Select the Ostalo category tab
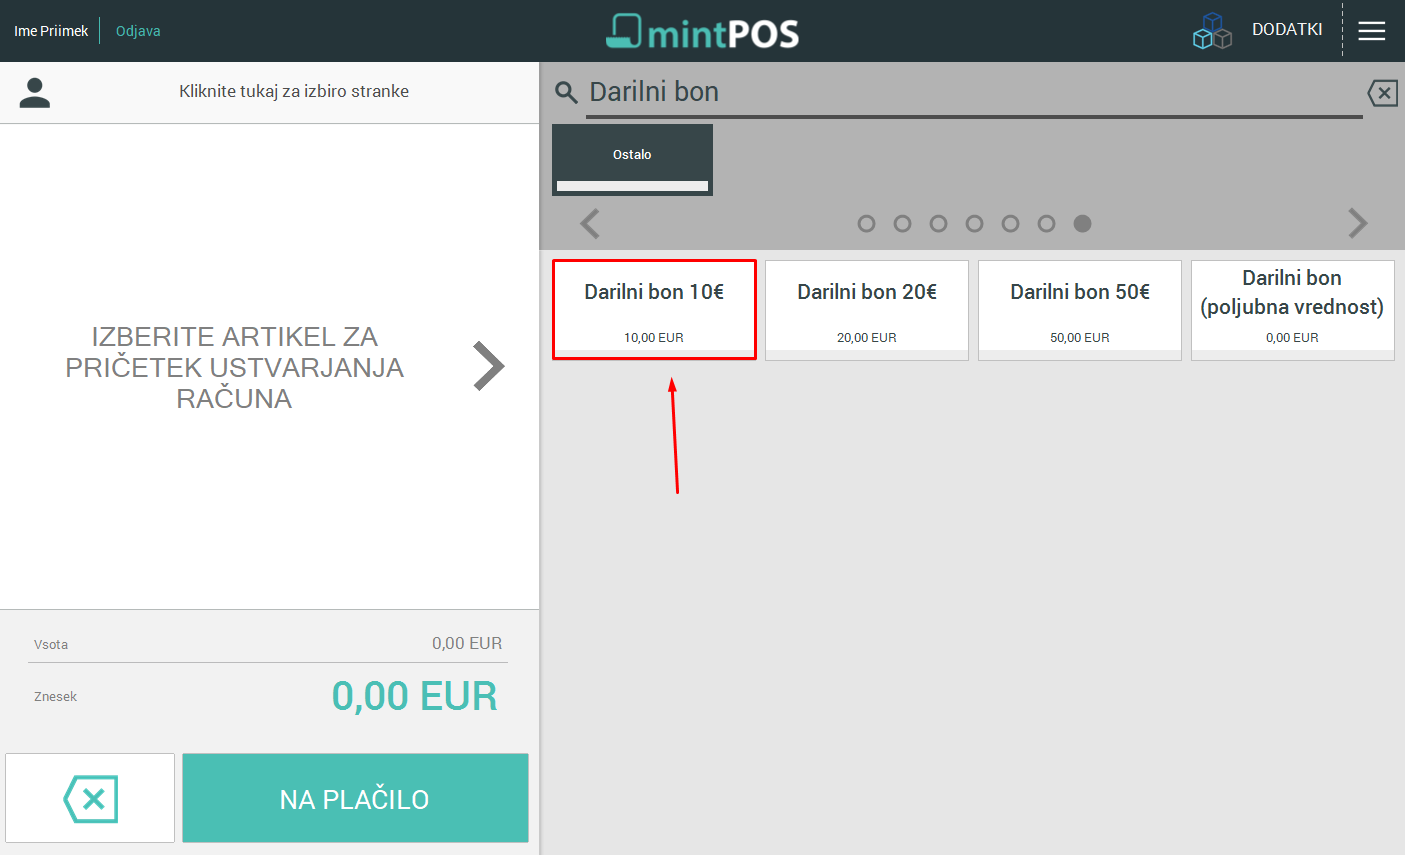This screenshot has width=1405, height=855. pyautogui.click(x=632, y=159)
